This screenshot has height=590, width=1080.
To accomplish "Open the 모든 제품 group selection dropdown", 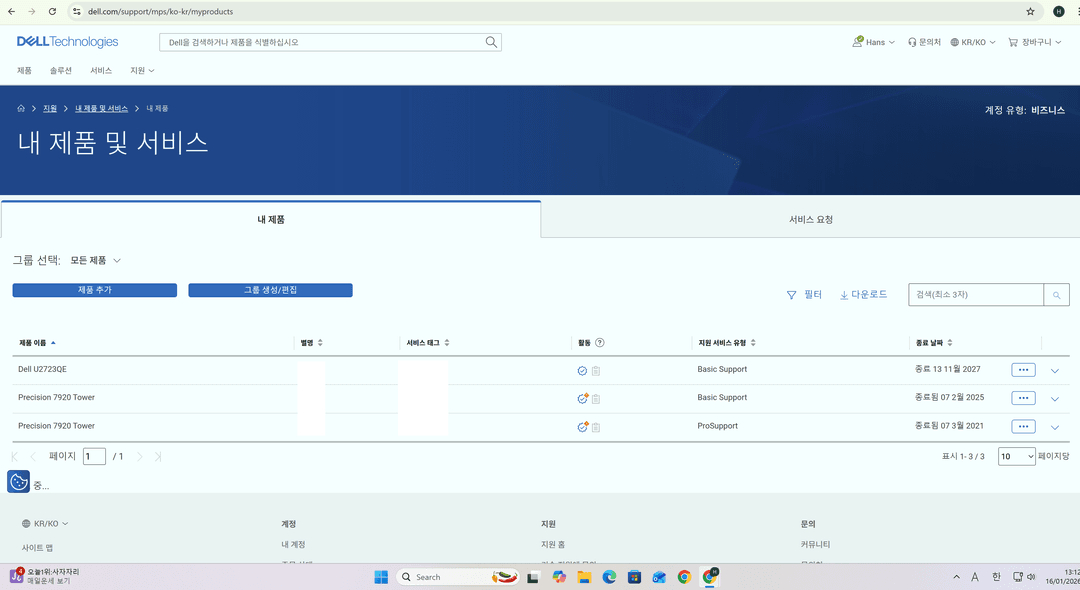I will [93, 259].
